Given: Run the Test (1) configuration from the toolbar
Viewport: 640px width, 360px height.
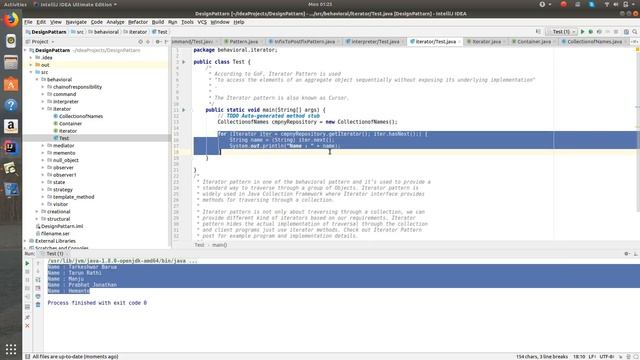Looking at the screenshot, I should coord(582,32).
